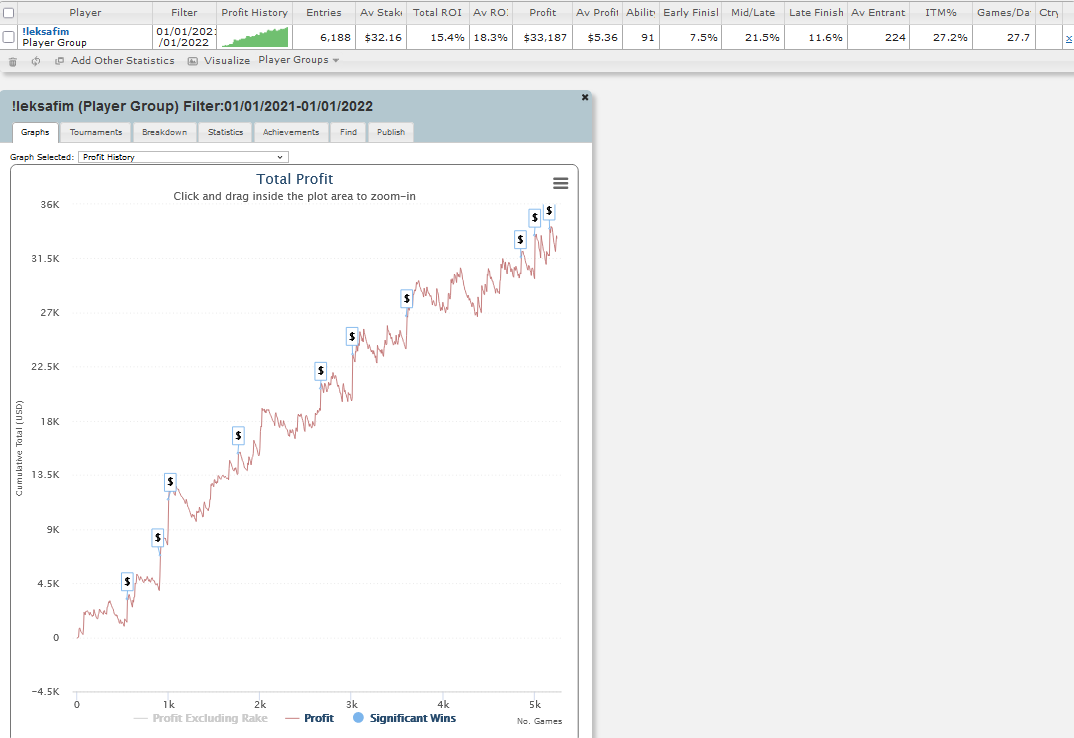Sort by the Filter column header
Image resolution: width=1074 pixels, height=738 pixels.
coord(184,13)
